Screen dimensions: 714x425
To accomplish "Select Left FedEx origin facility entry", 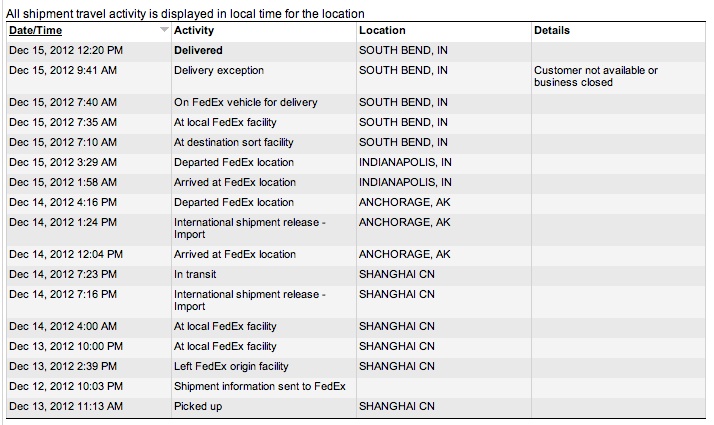I will pyautogui.click(x=231, y=367).
